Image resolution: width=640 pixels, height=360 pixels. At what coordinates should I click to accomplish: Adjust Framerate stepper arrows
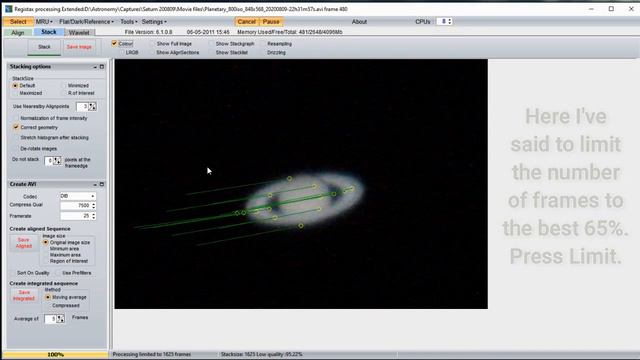point(93,216)
